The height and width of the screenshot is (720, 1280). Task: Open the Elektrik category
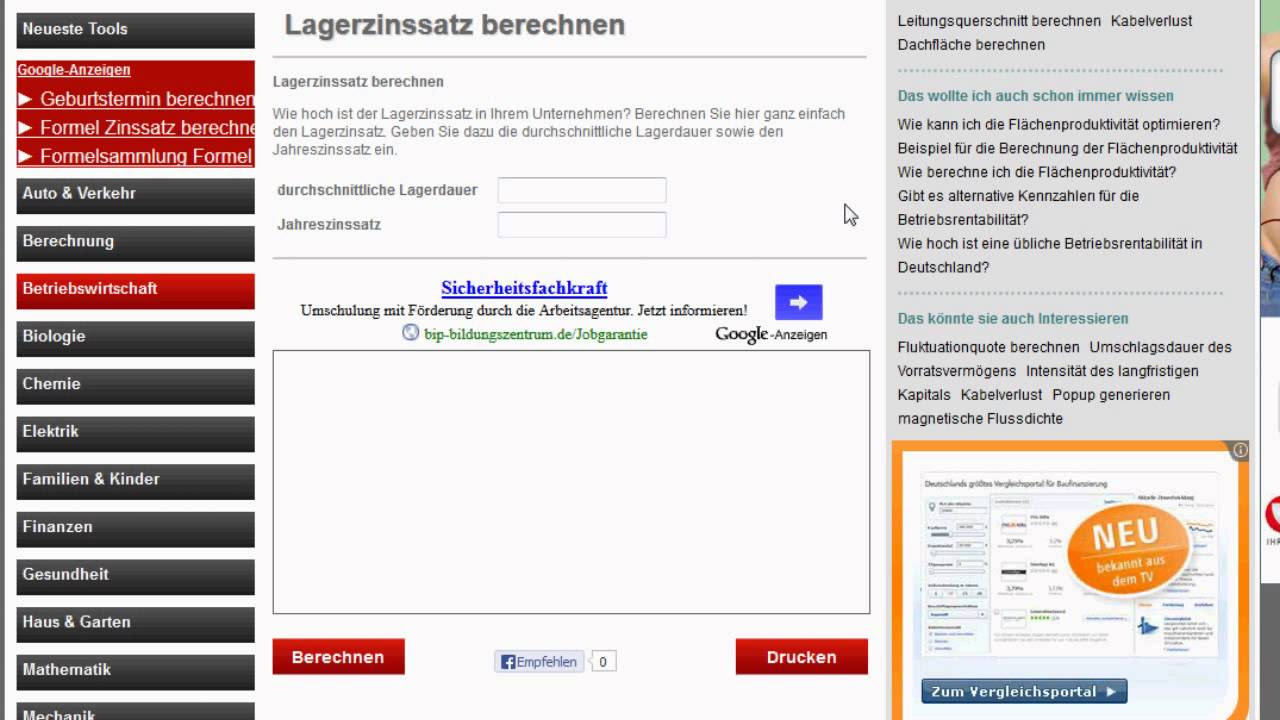point(136,432)
